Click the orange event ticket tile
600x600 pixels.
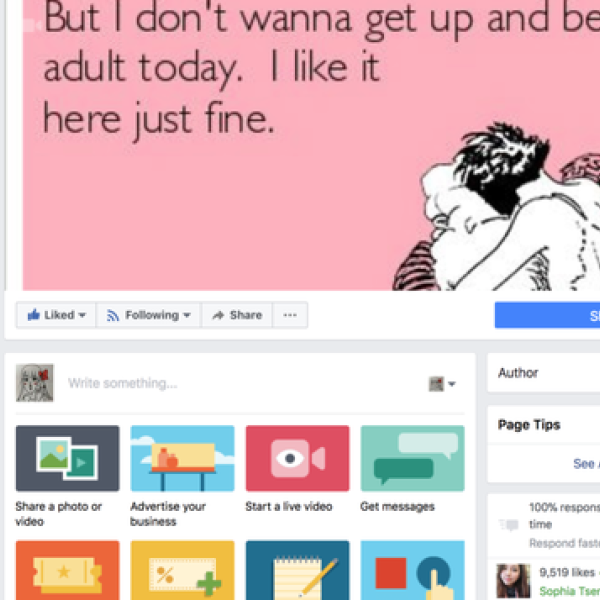coord(67,570)
